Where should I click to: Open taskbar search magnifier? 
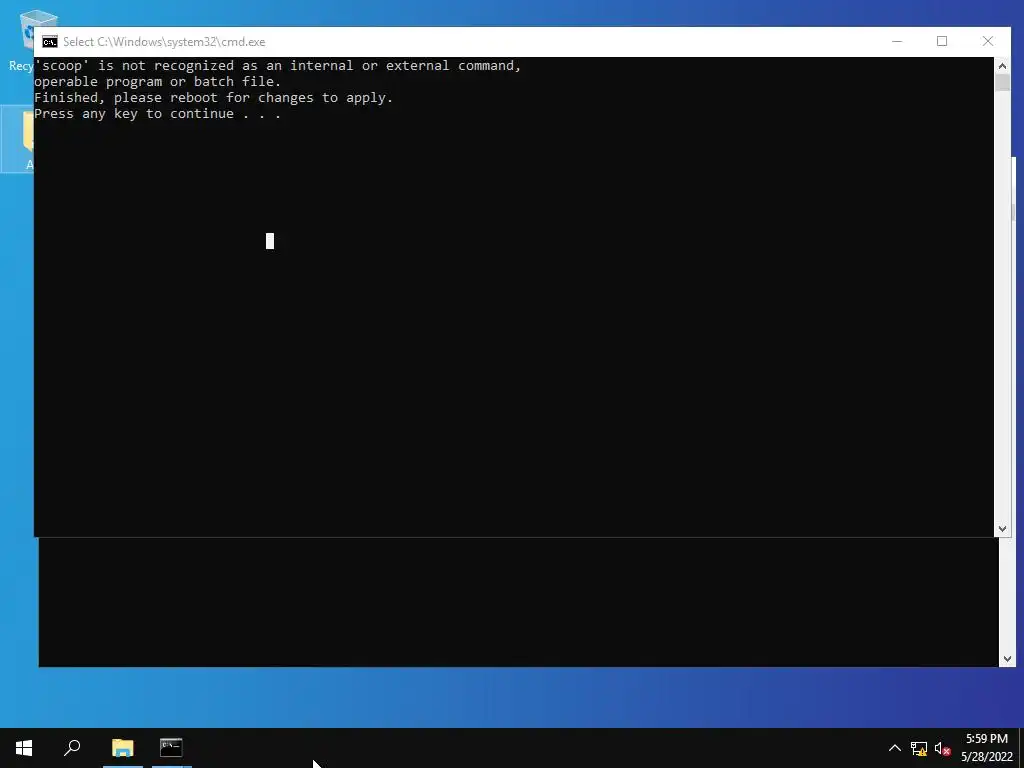pos(72,748)
